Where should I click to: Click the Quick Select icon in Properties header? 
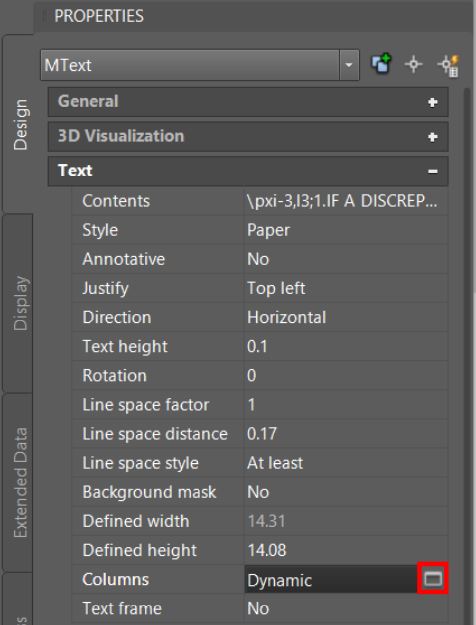381,64
